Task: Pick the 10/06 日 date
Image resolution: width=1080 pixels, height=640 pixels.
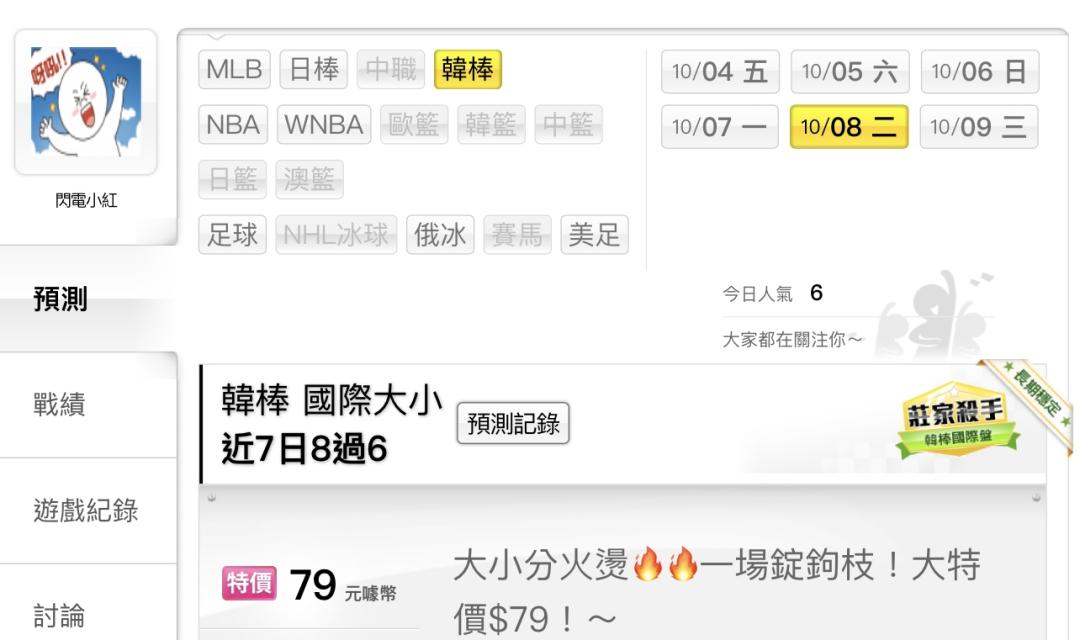Action: [979, 72]
